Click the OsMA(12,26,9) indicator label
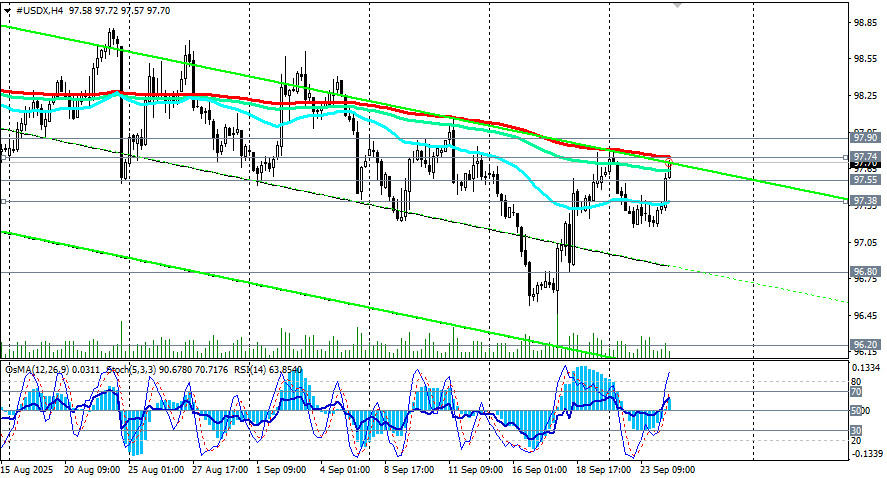Viewport: 887px width, 478px height. 38,370
